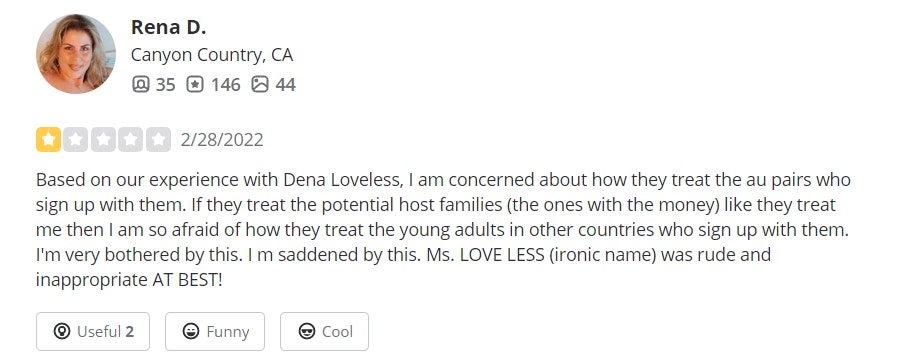Click the friends icon beside 35
901x361 pixels.
pyautogui.click(x=141, y=85)
